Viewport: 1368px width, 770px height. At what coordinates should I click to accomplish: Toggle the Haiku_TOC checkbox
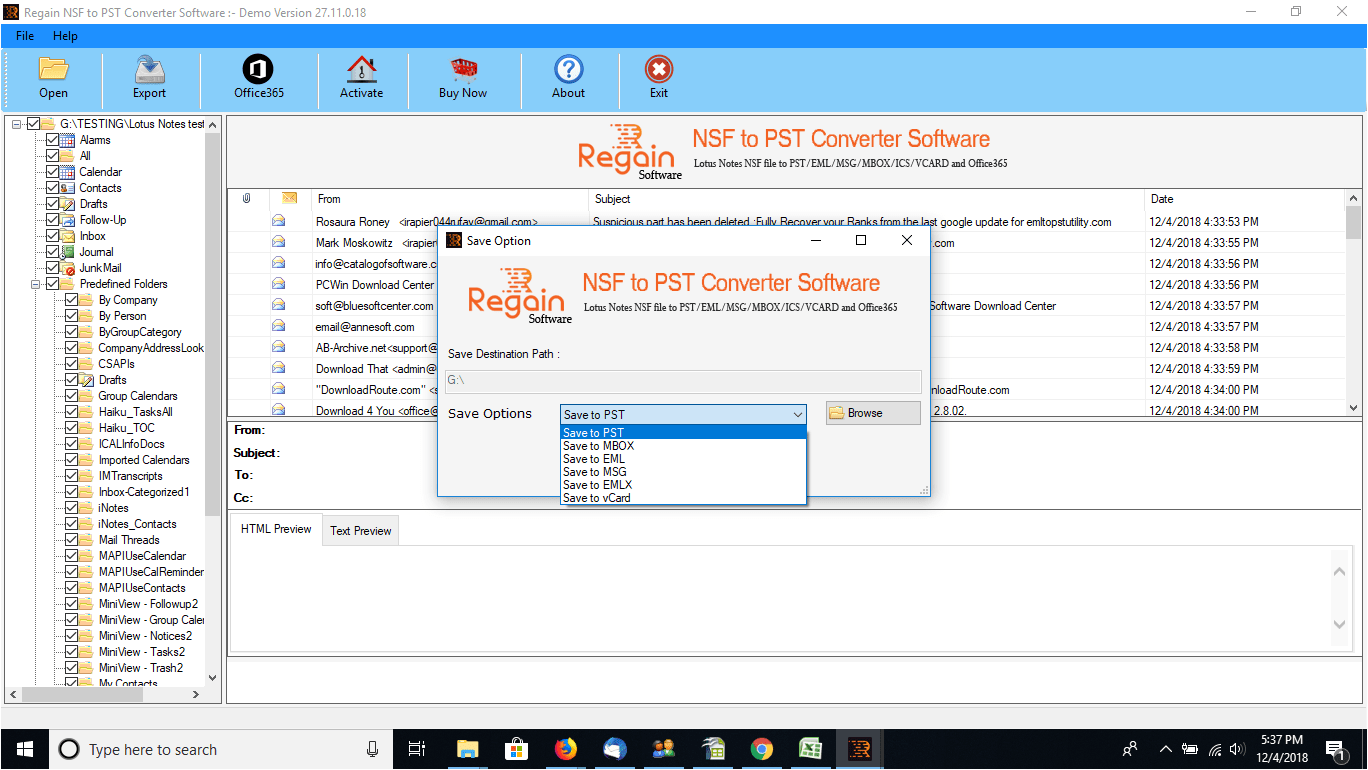pyautogui.click(x=72, y=428)
